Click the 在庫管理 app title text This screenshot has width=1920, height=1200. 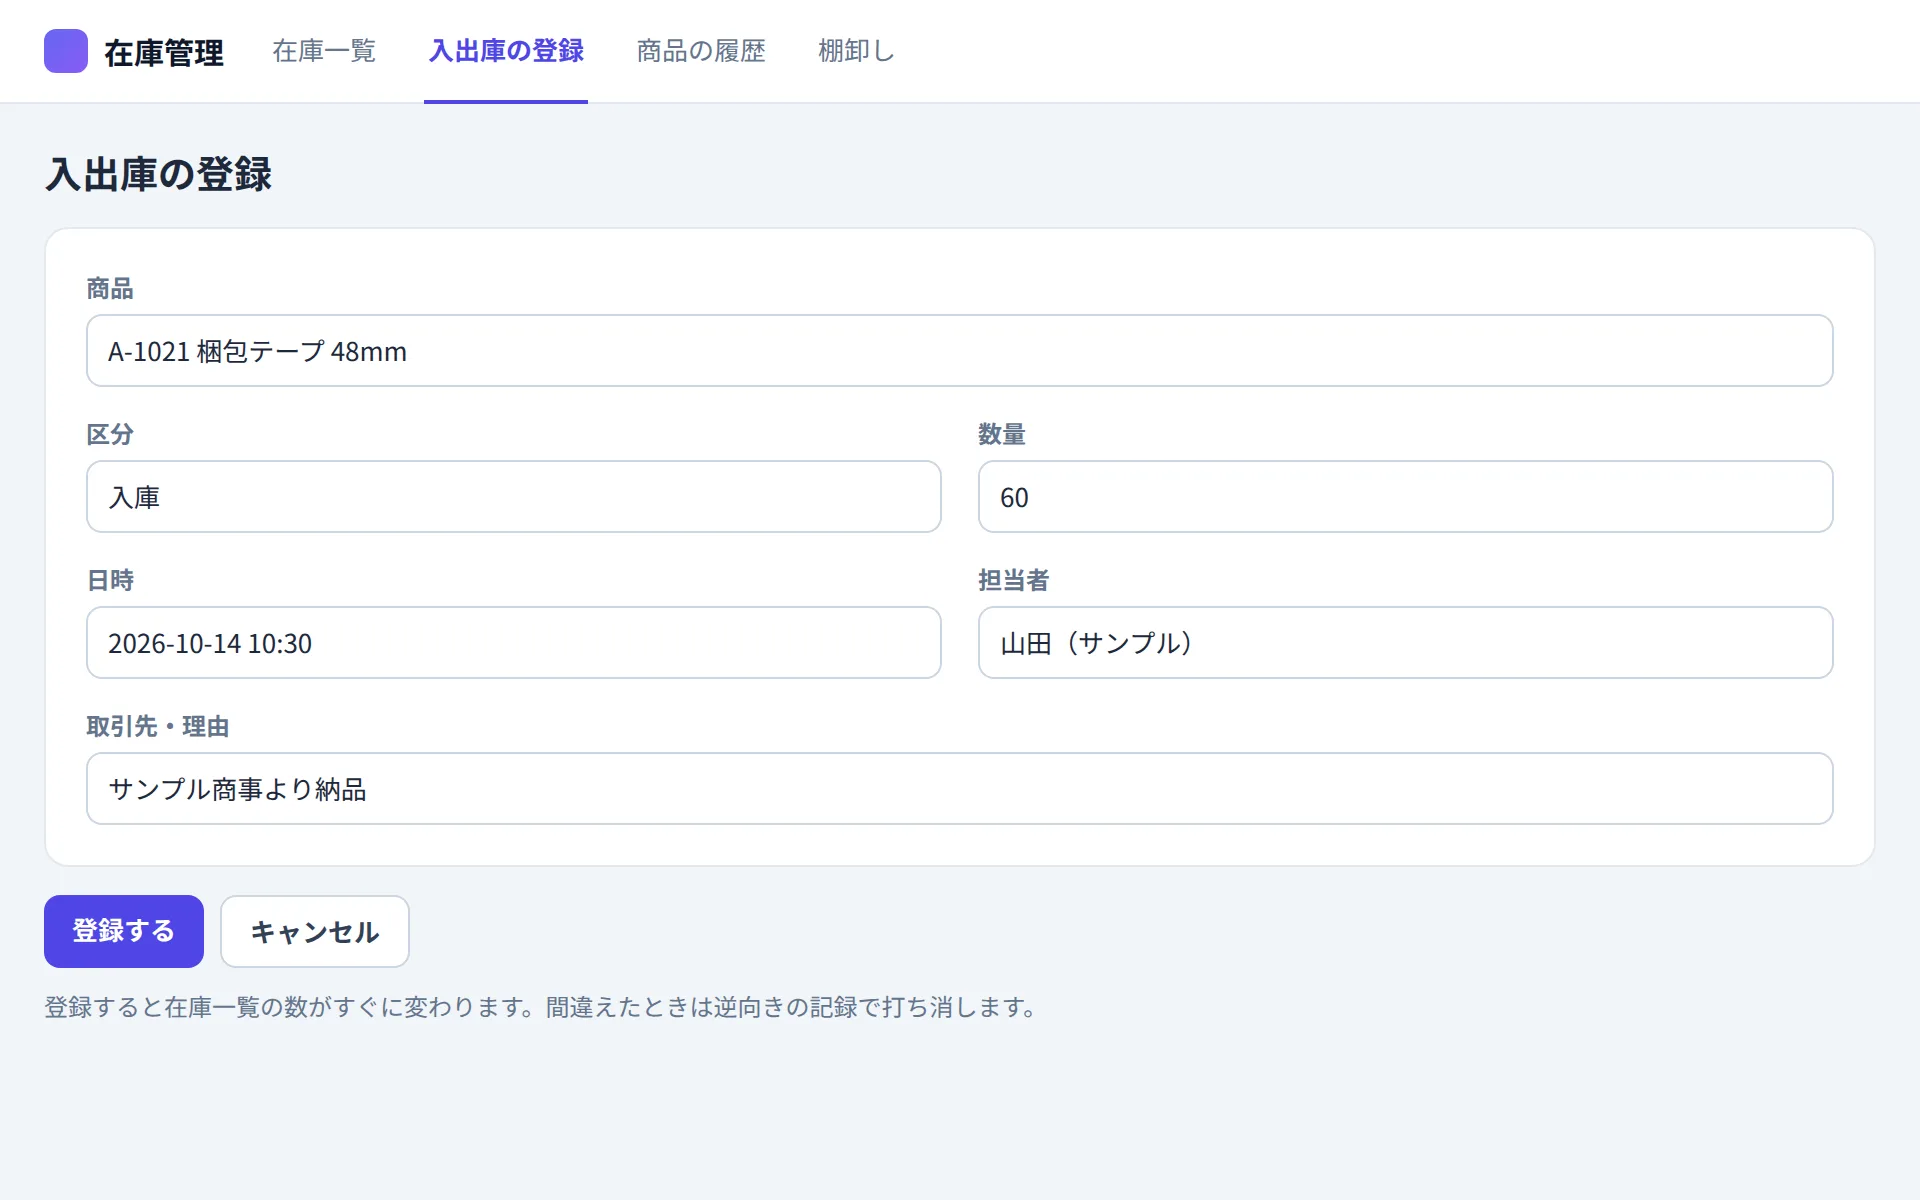[x=164, y=53]
